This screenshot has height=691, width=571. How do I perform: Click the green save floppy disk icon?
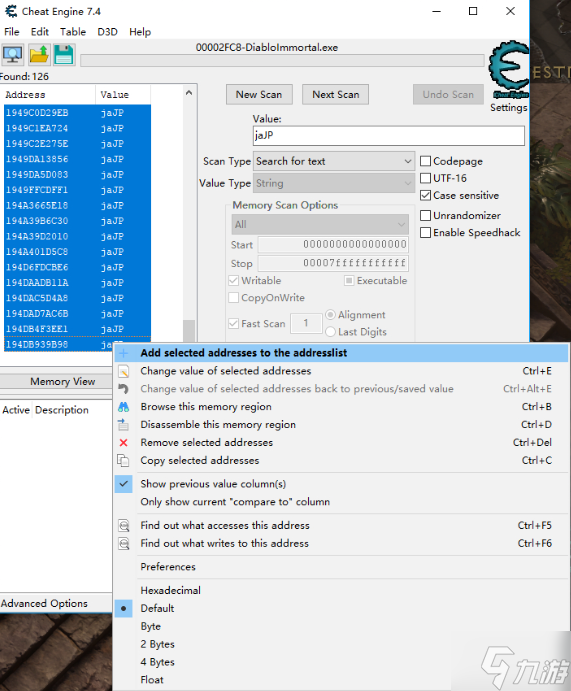click(64, 55)
